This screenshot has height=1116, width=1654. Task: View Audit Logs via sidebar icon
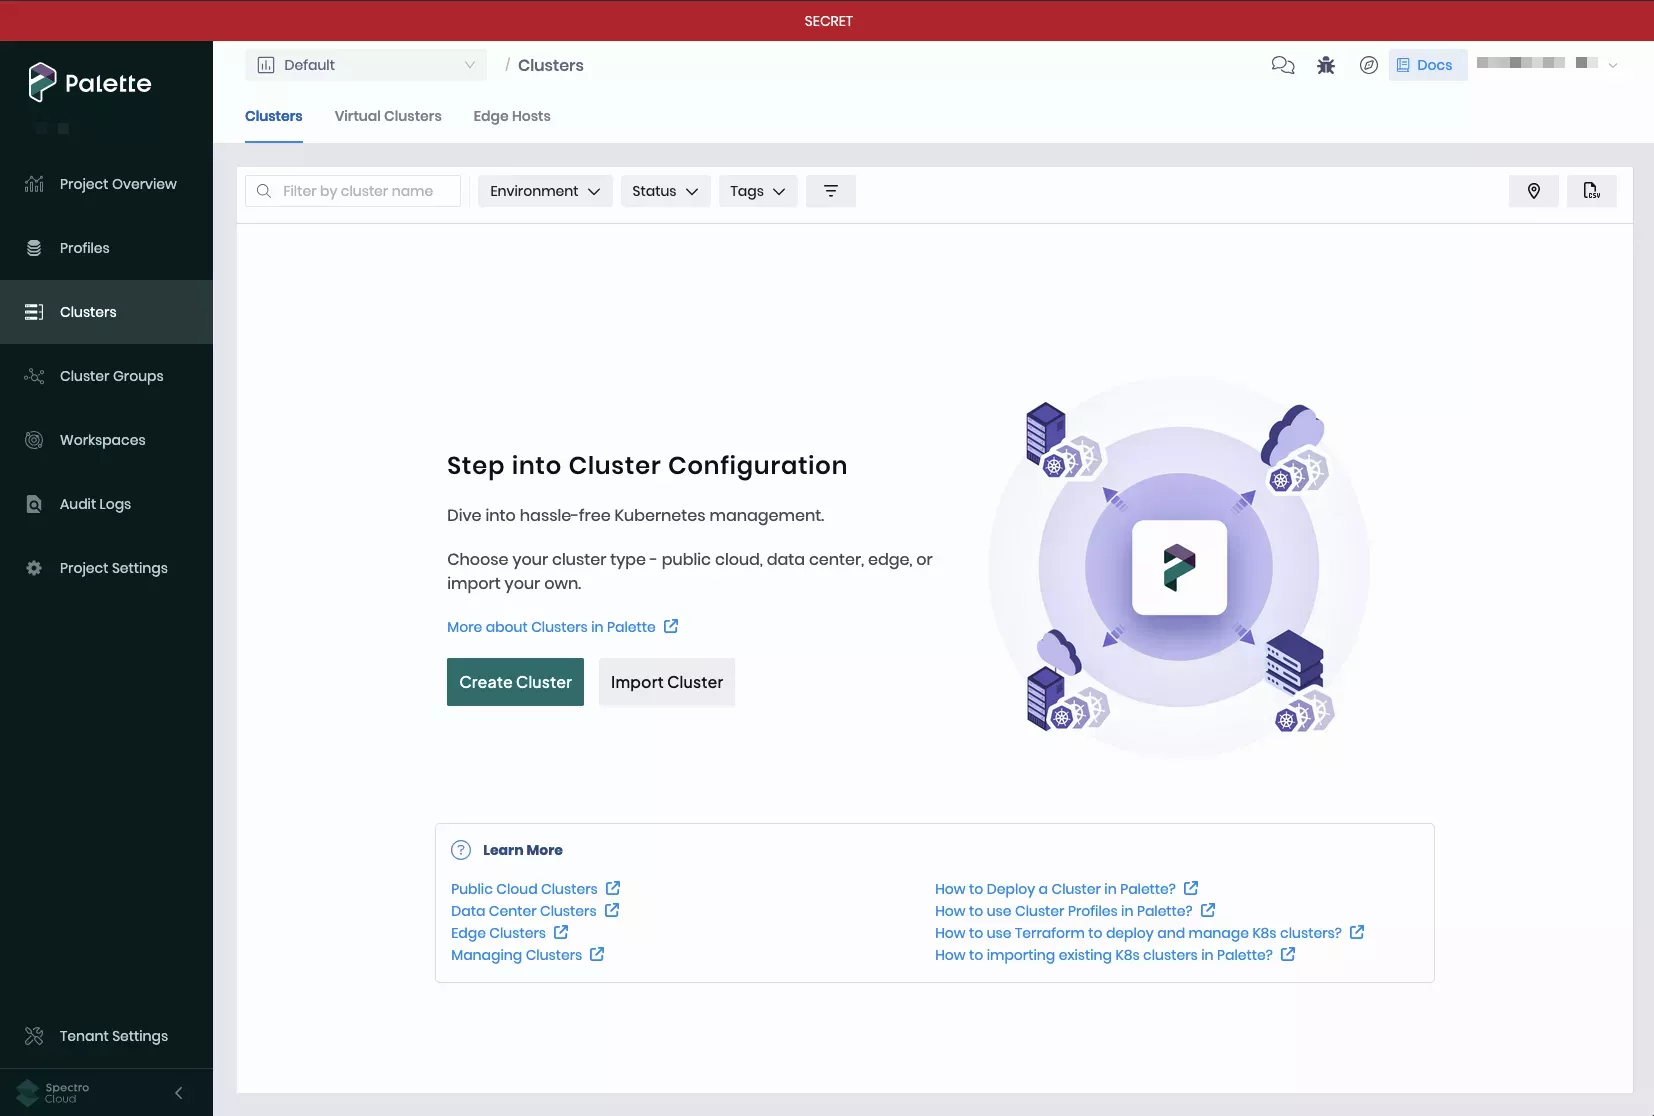[x=35, y=504]
